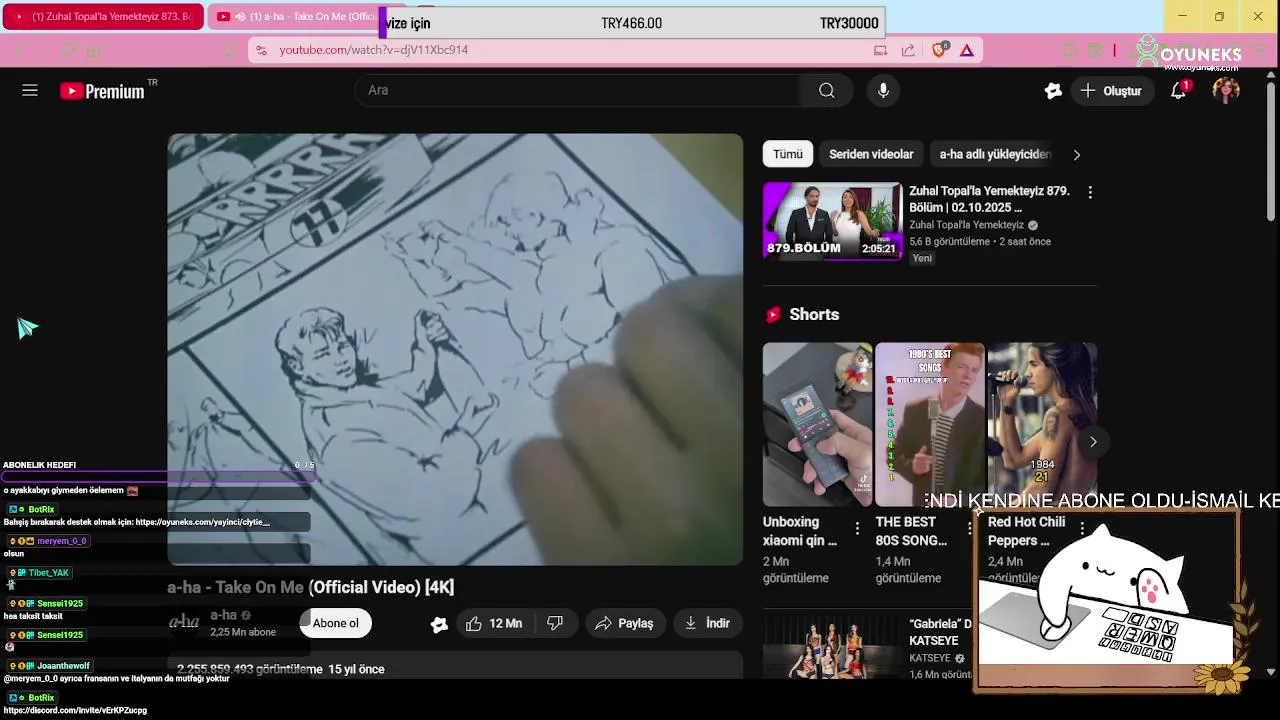Viewport: 1280px width, 720px height.
Task: Open the site info icon in address bar
Action: point(261,50)
